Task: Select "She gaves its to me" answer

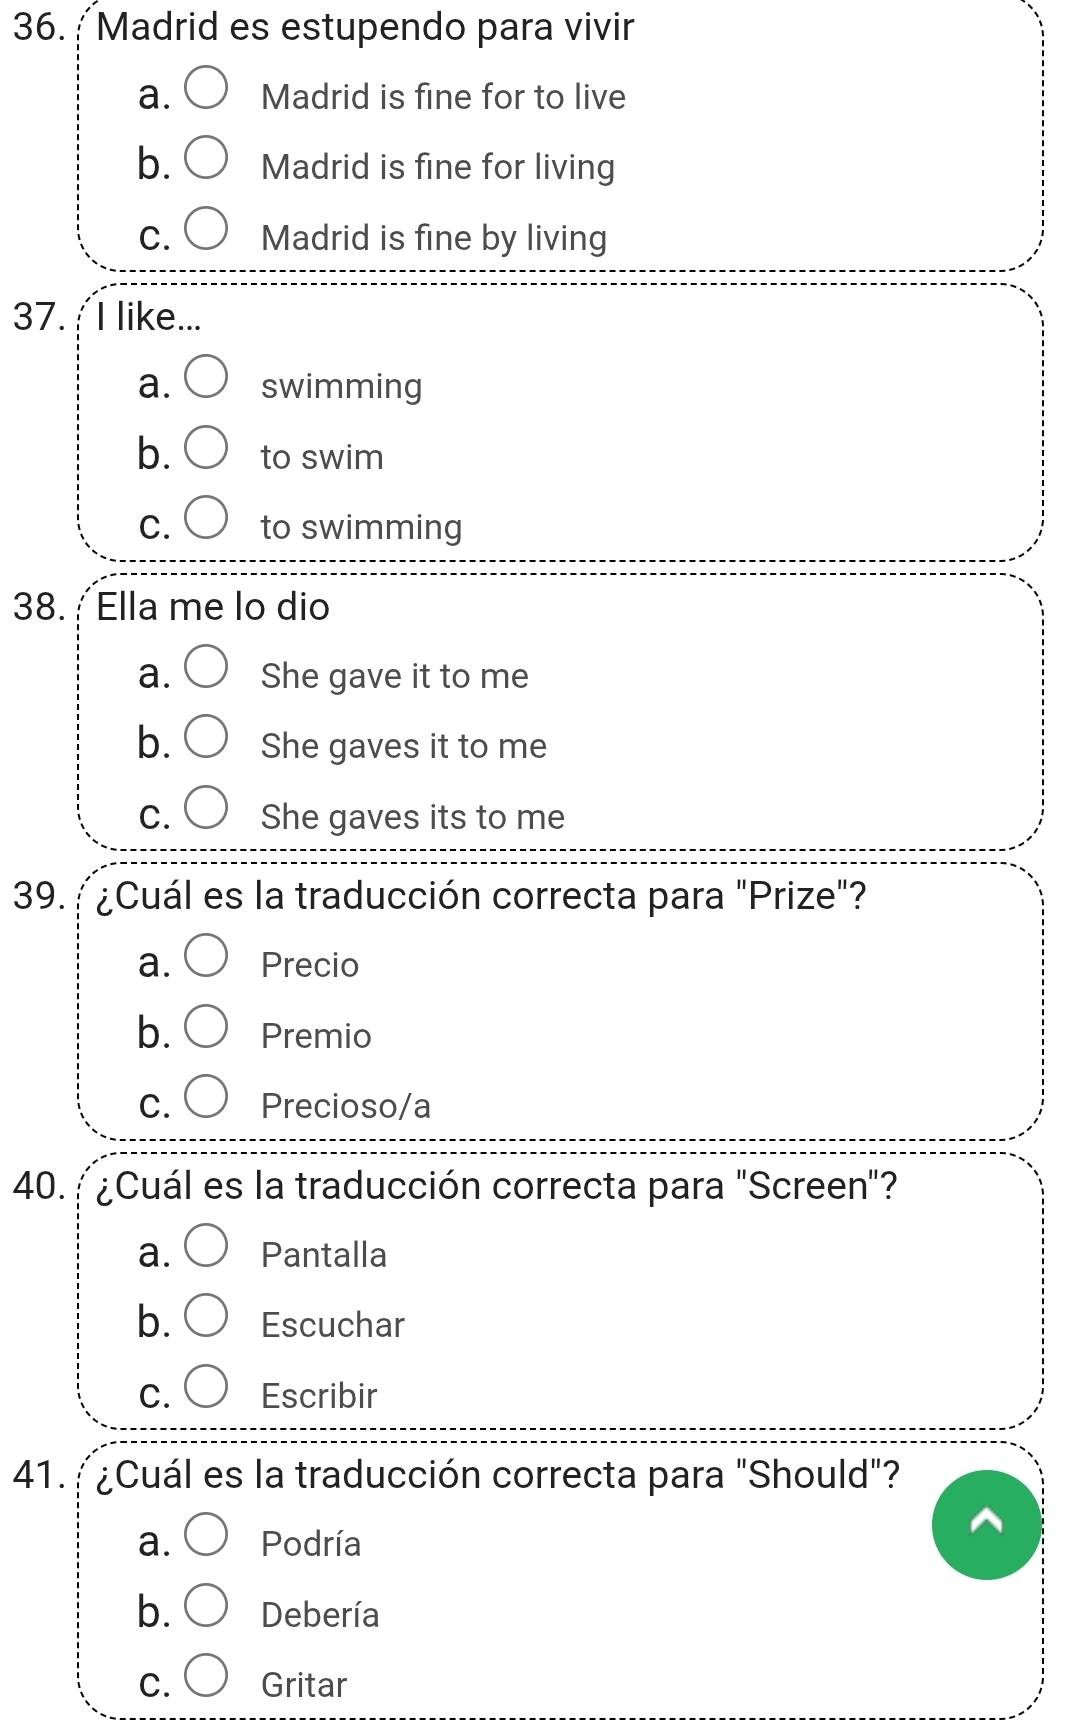Action: 207,806
